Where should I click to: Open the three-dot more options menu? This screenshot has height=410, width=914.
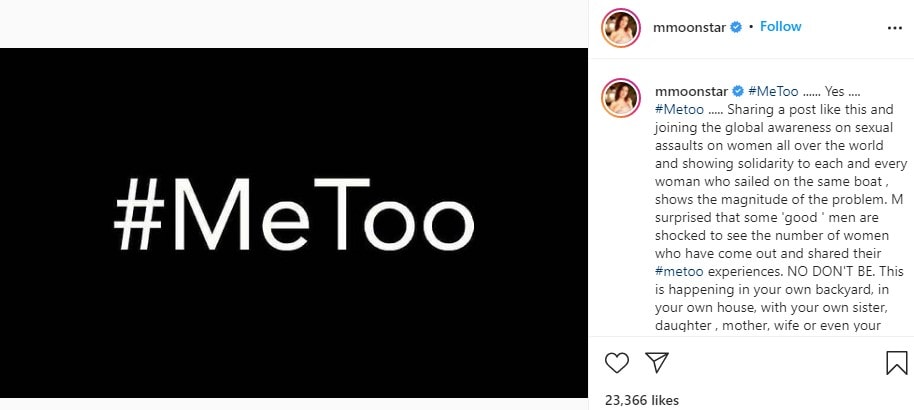894,27
